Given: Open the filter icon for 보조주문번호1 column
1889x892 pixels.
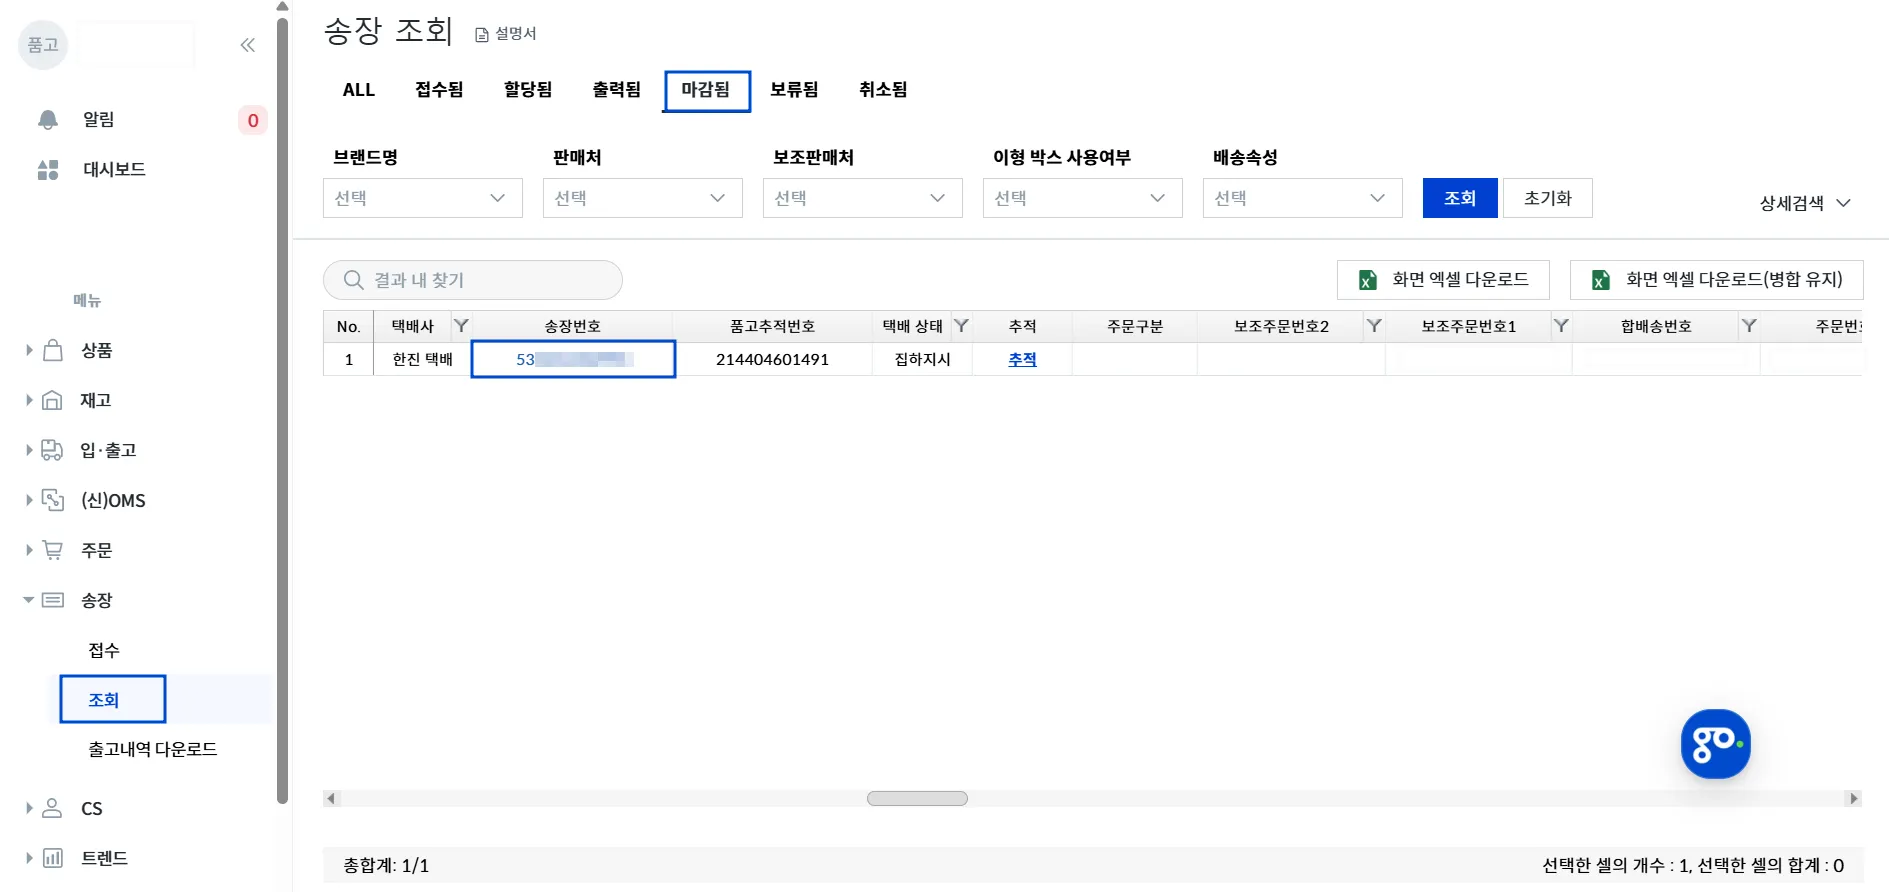Looking at the screenshot, I should pos(1561,326).
